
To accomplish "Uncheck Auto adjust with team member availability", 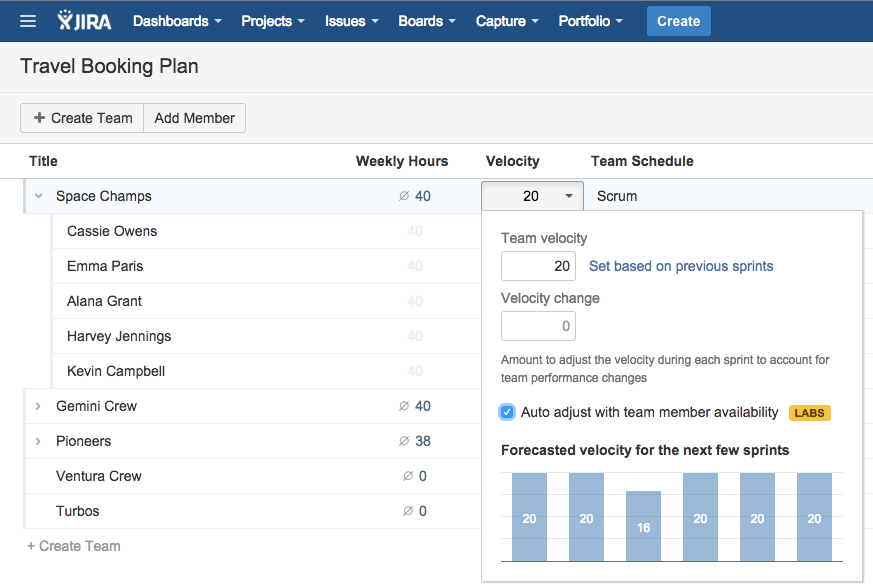I will point(507,411).
